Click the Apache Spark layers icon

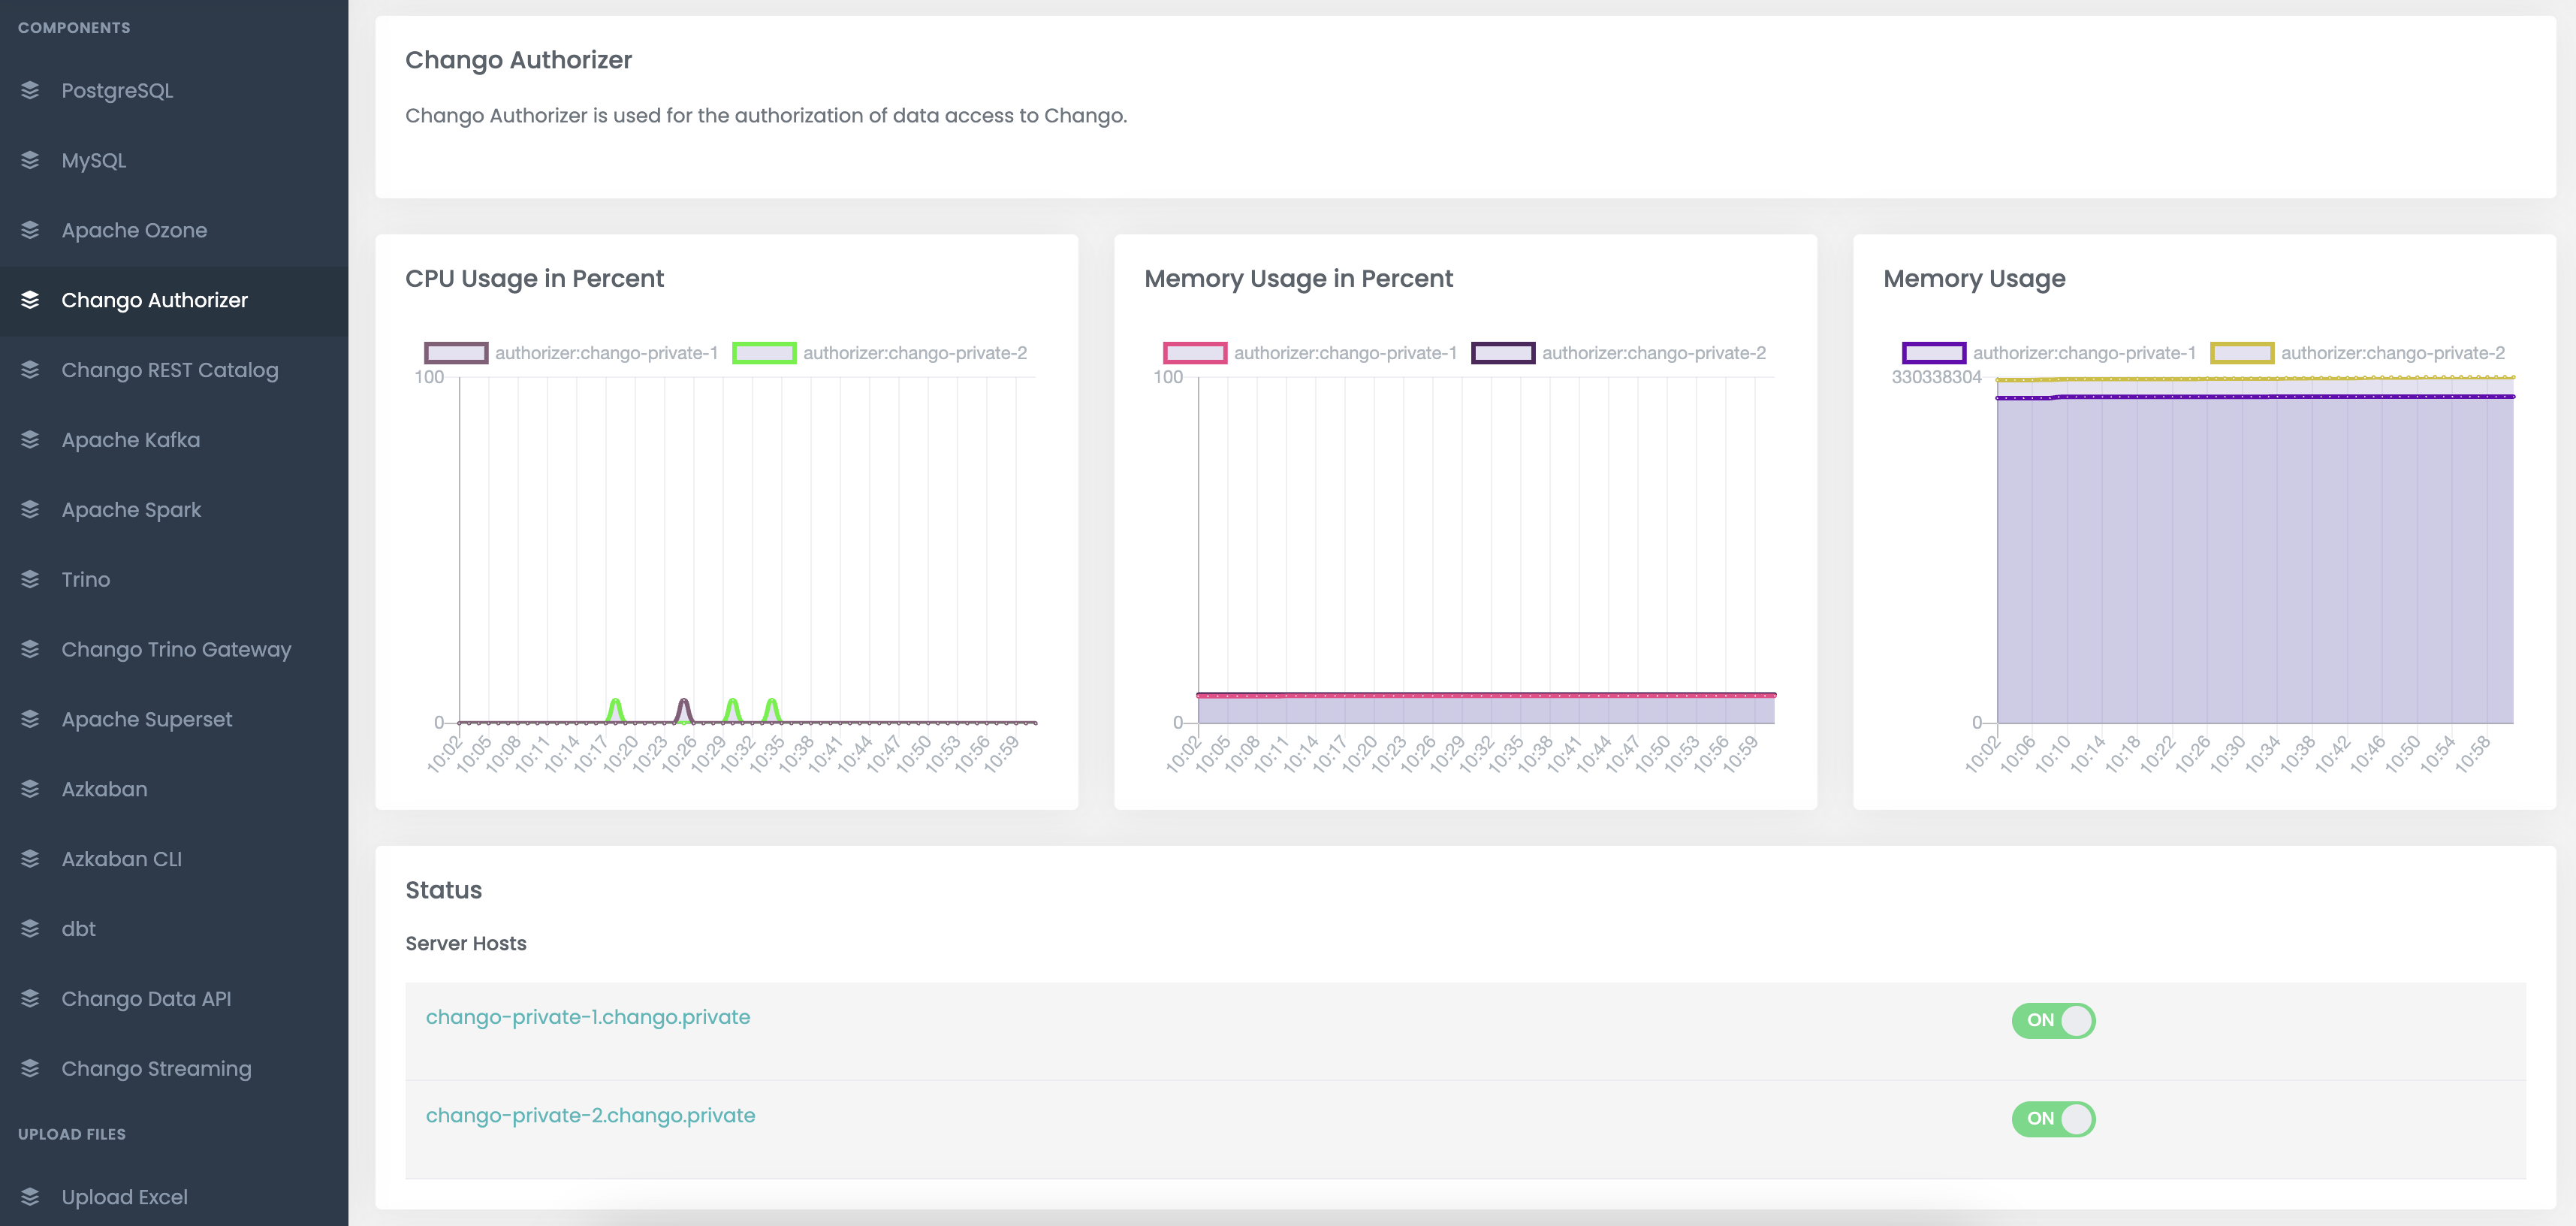click(x=30, y=510)
